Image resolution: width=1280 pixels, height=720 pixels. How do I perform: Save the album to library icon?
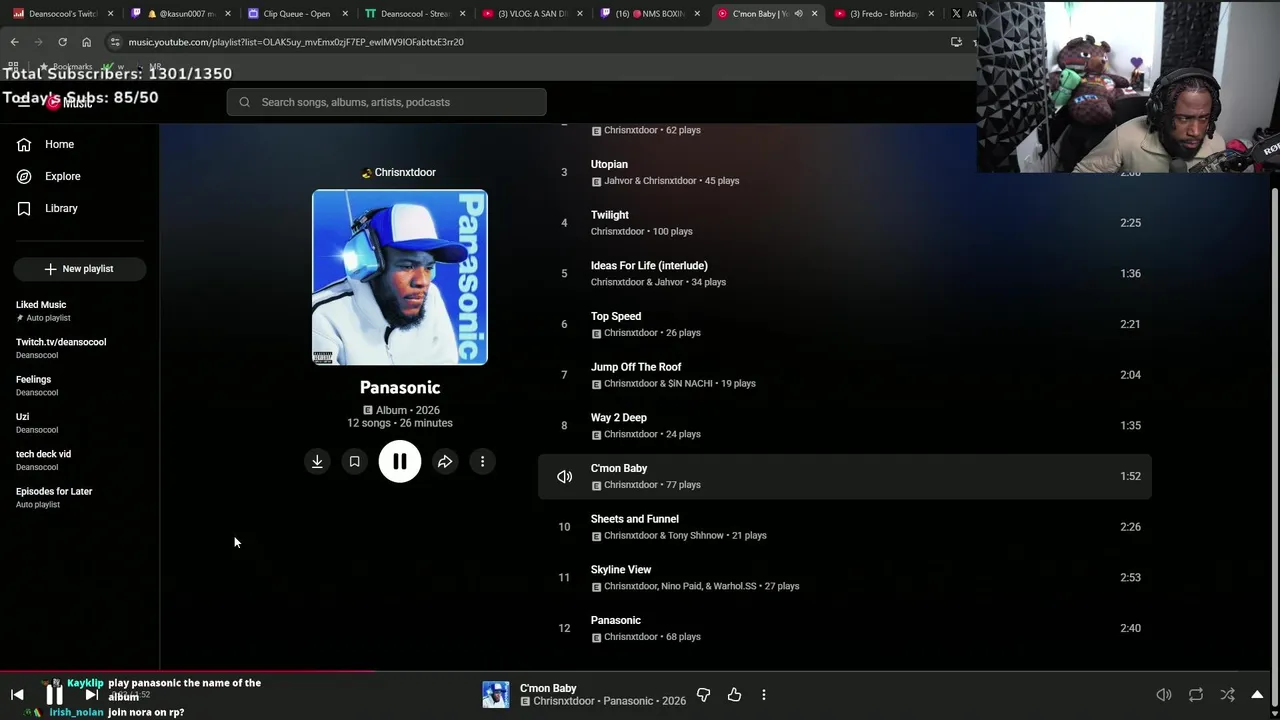tap(354, 461)
